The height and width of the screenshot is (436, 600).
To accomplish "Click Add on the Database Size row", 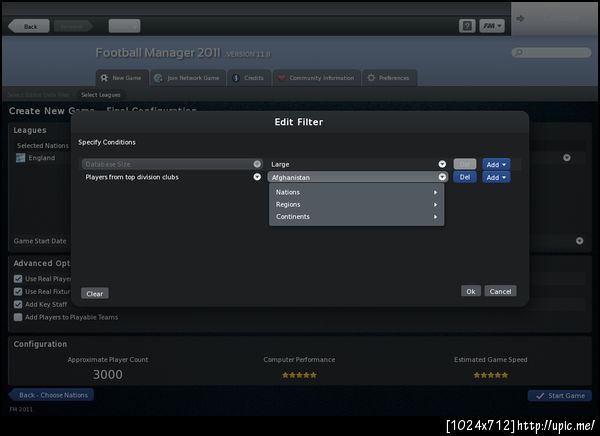I will pyautogui.click(x=496, y=165).
